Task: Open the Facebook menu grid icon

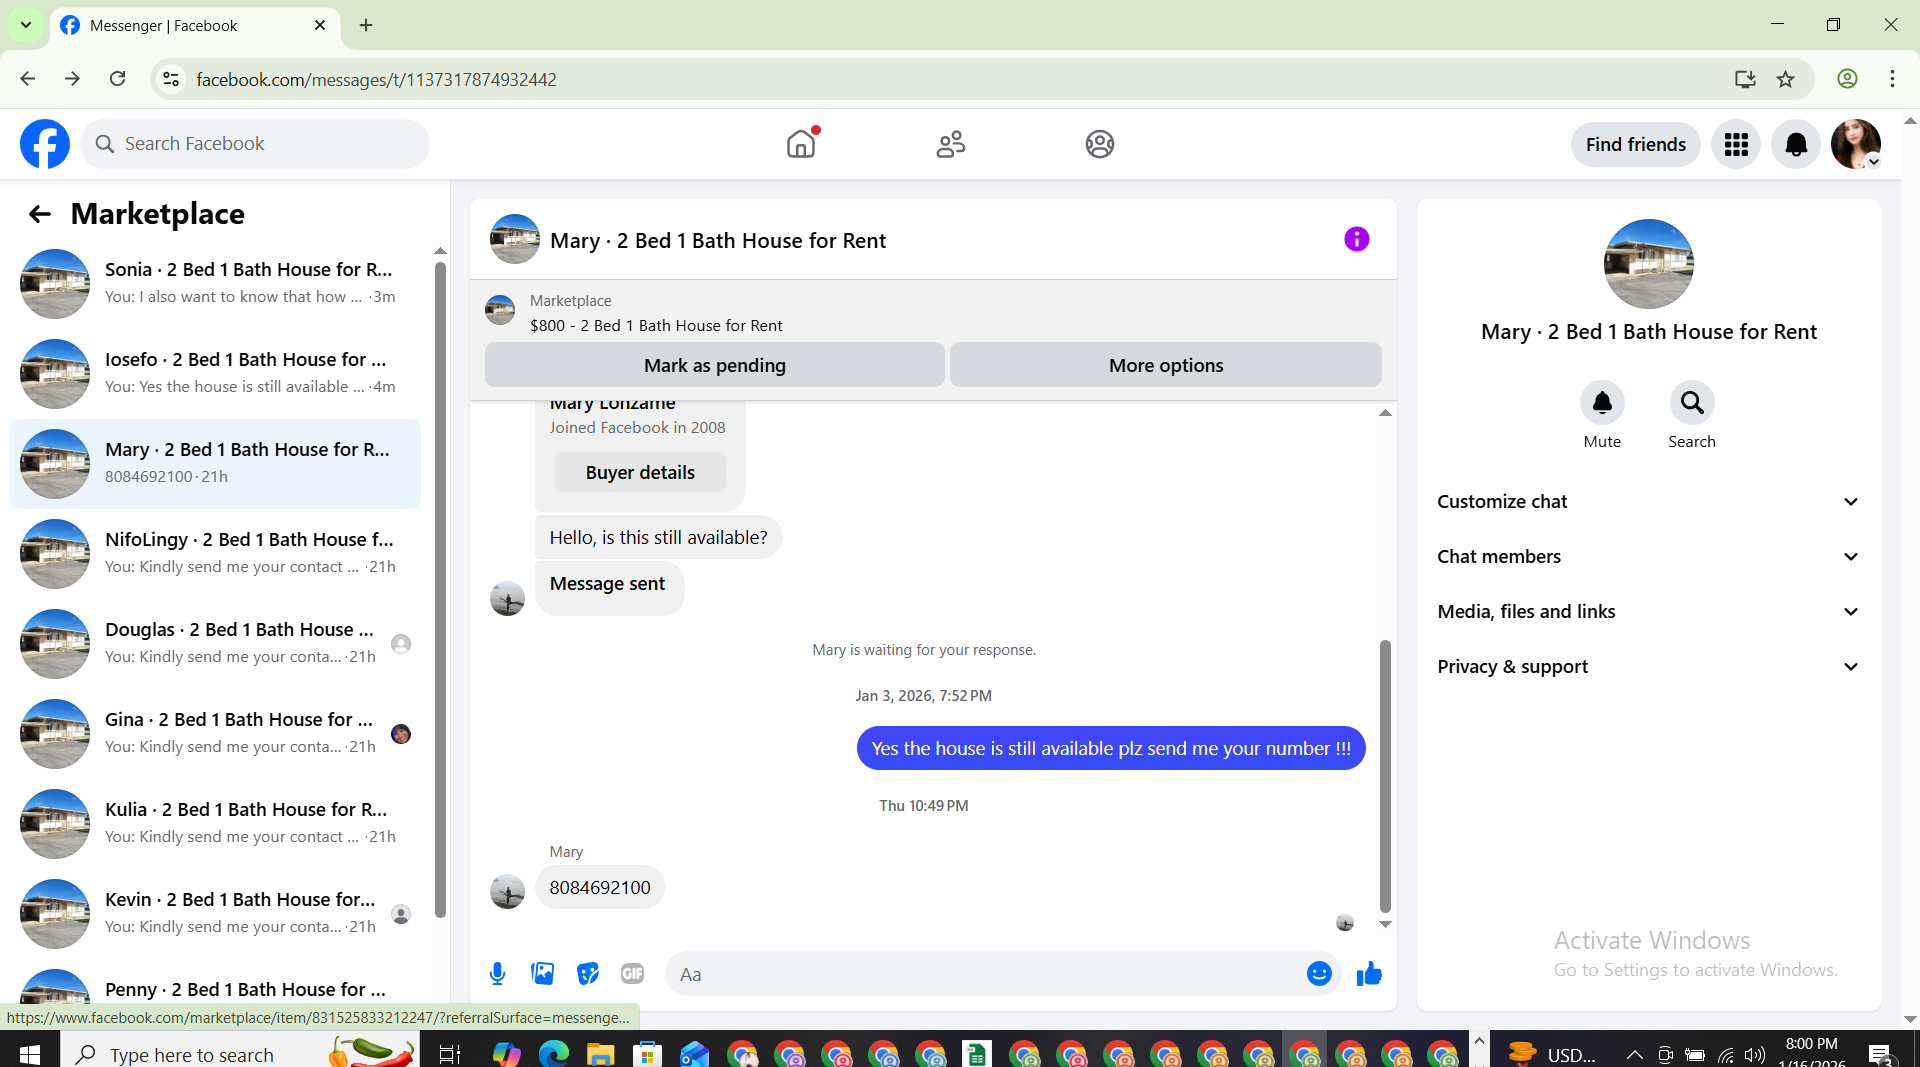Action: click(x=1736, y=144)
